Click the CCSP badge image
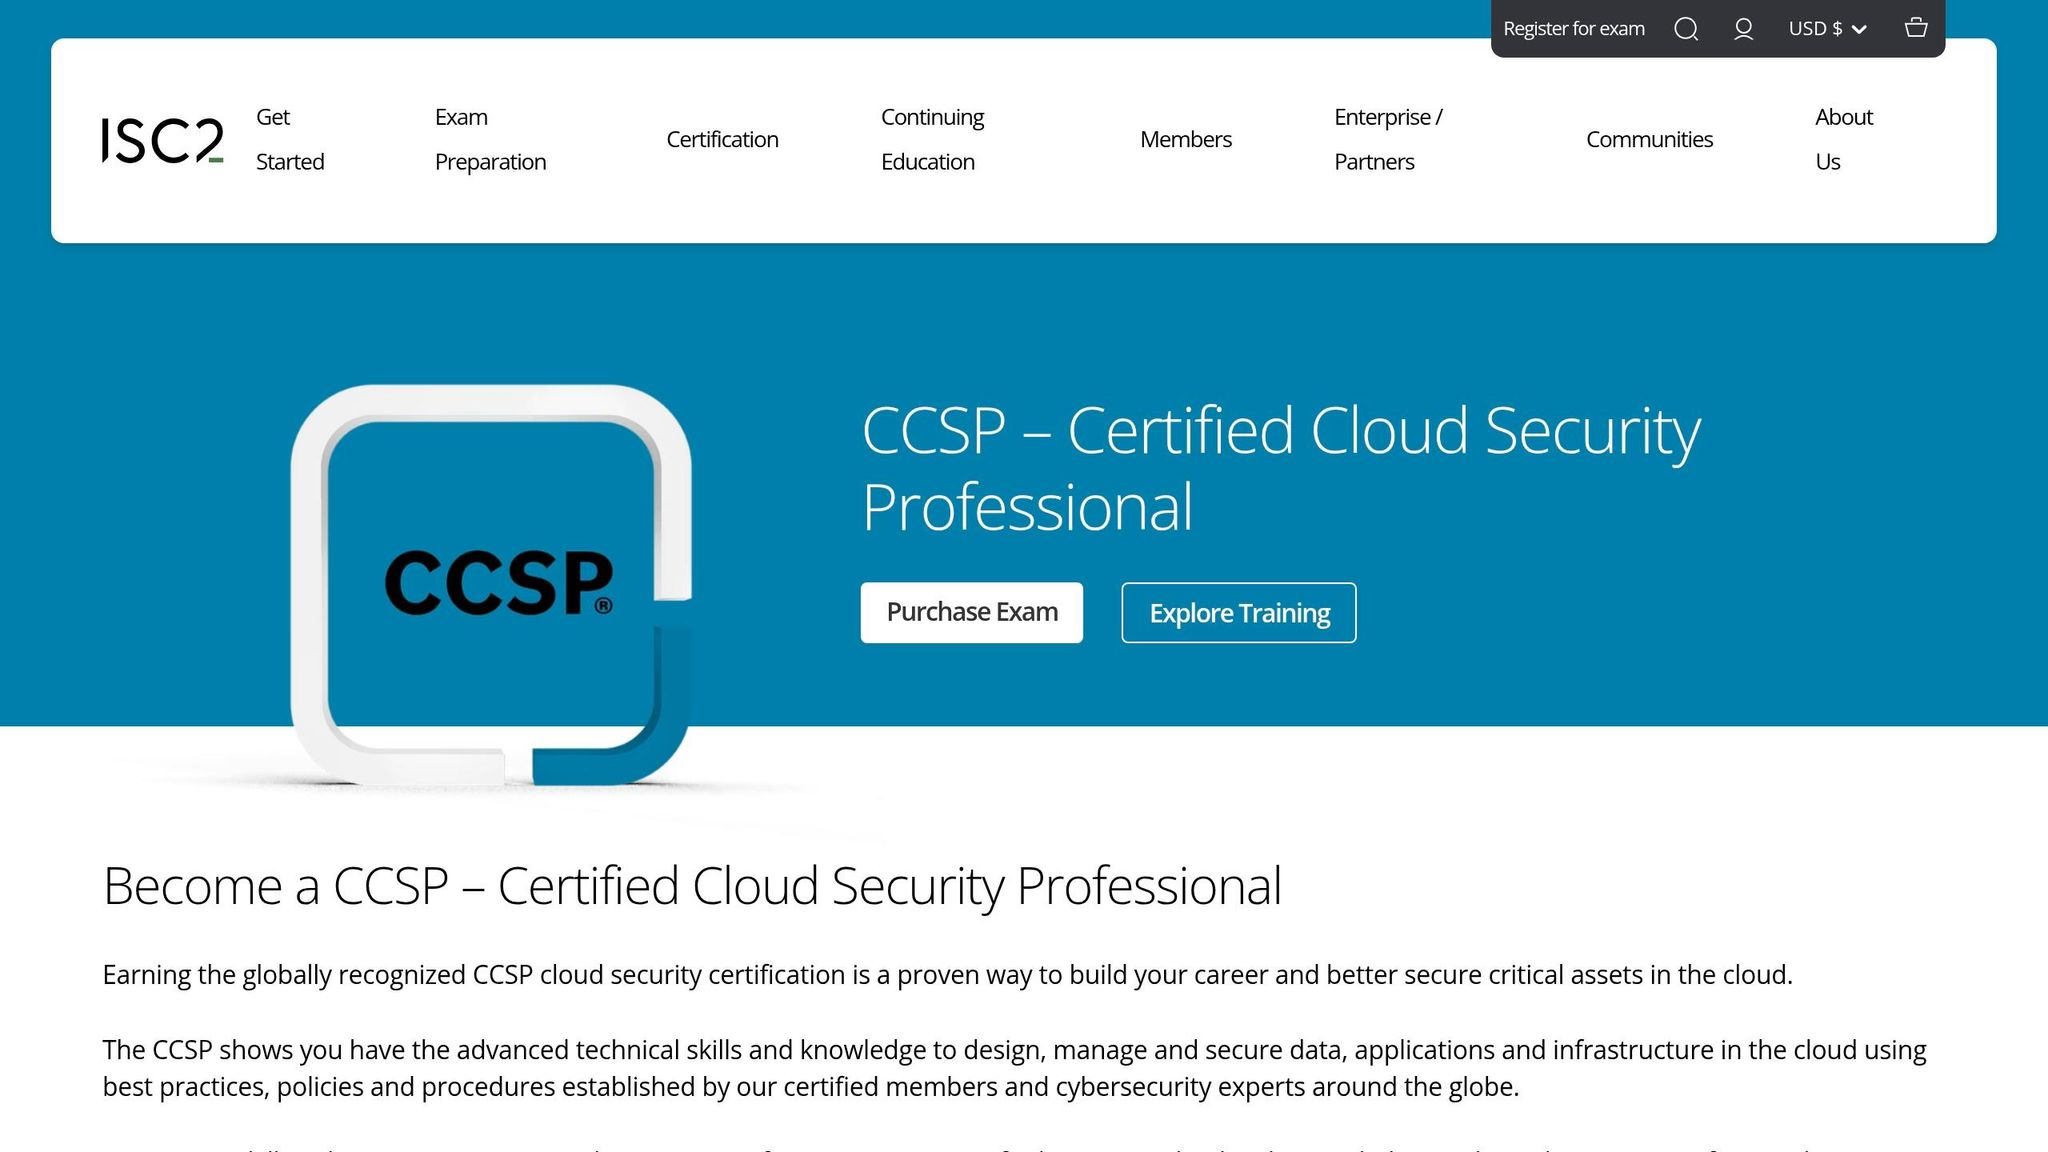2048x1152 pixels. (491, 585)
